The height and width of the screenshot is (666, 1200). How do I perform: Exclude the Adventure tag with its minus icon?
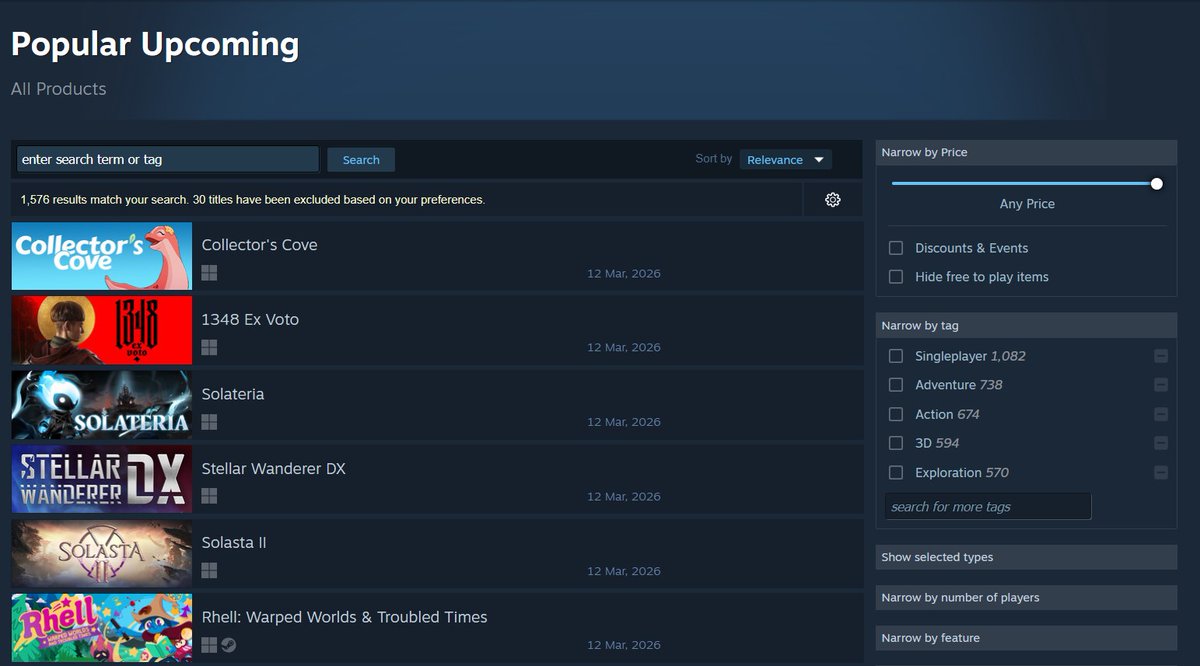(1161, 385)
